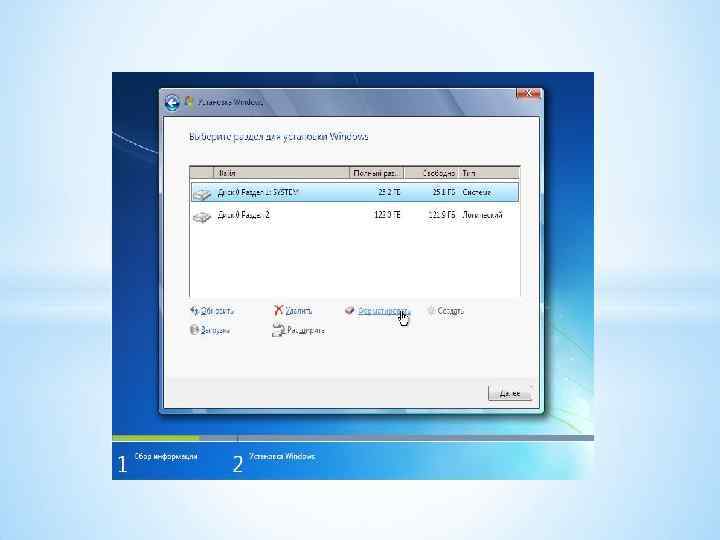Image resolution: width=720 pixels, height=540 pixels.
Task: Refresh the partition list via Обновить link
Action: pos(217,311)
